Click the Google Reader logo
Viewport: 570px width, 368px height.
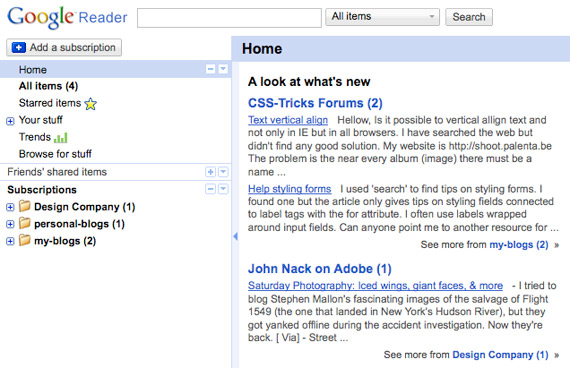pyautogui.click(x=67, y=17)
